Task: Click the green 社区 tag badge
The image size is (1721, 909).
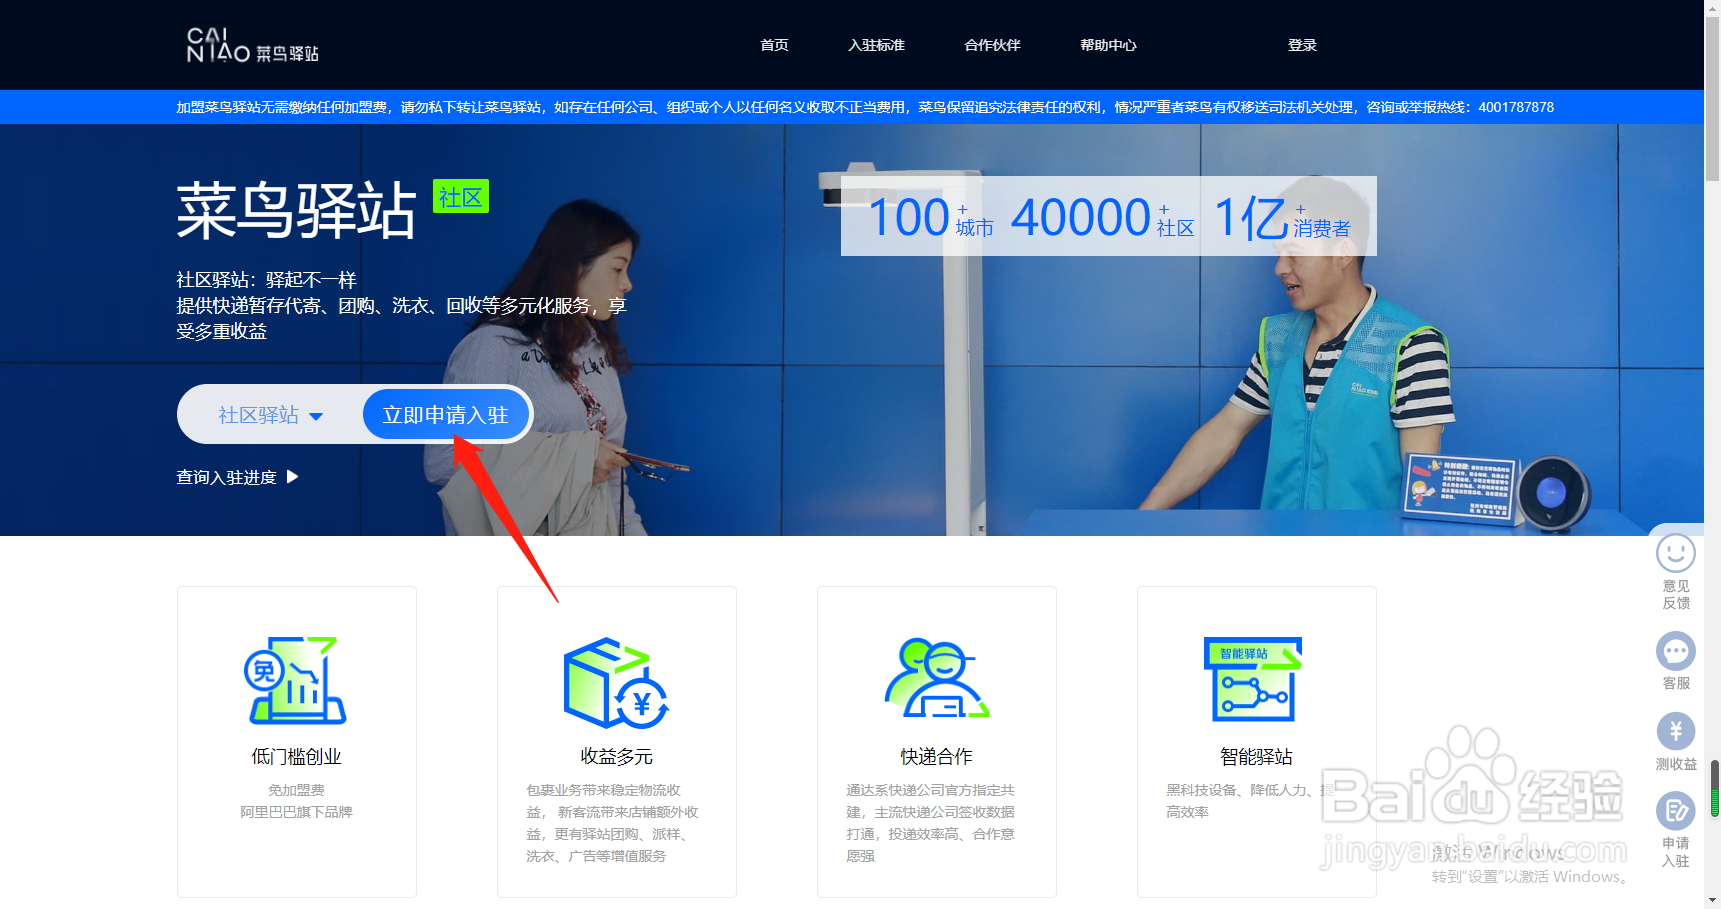Action: coord(460,197)
